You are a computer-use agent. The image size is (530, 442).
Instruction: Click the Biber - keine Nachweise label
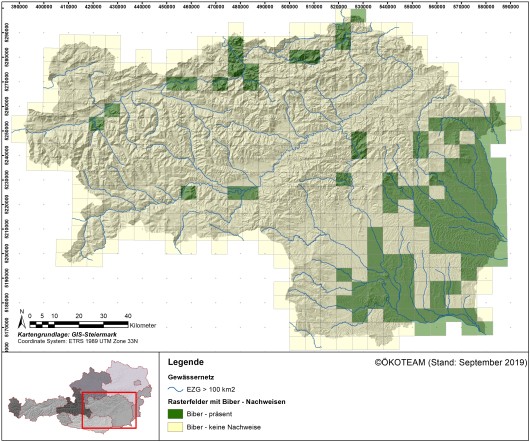coord(223,427)
